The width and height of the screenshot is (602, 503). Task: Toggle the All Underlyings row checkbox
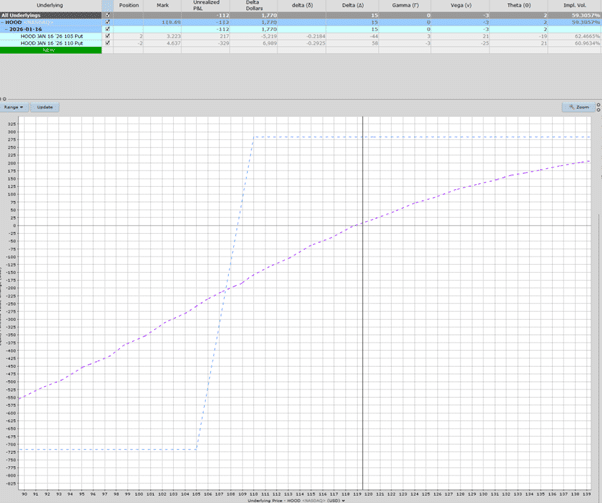[108, 16]
